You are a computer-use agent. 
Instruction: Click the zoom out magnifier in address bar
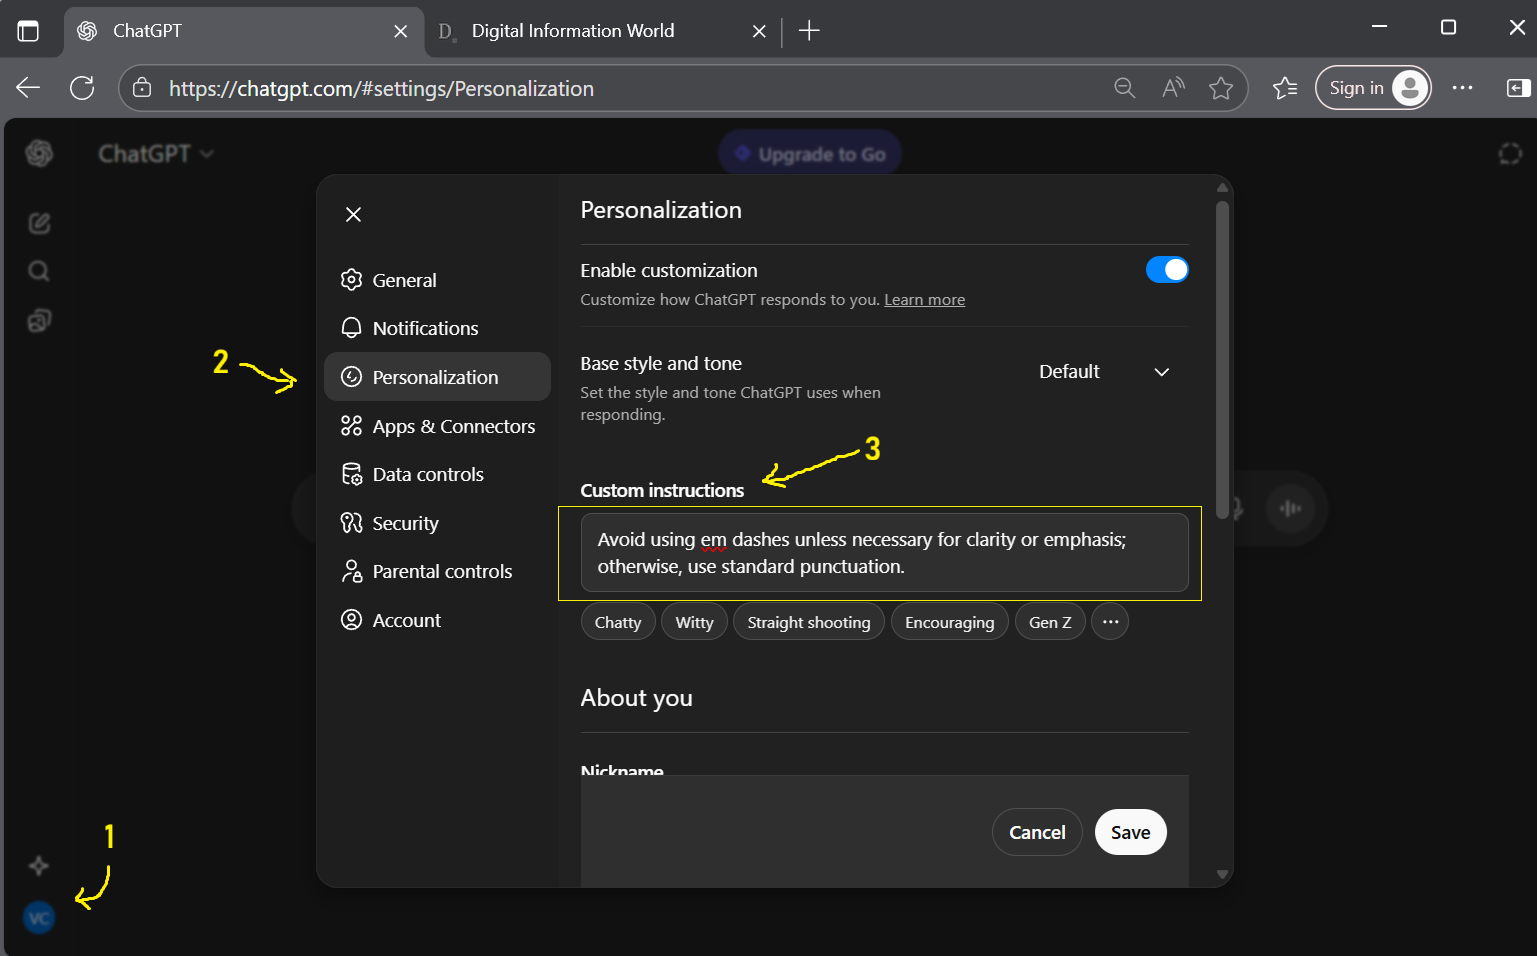click(x=1124, y=88)
